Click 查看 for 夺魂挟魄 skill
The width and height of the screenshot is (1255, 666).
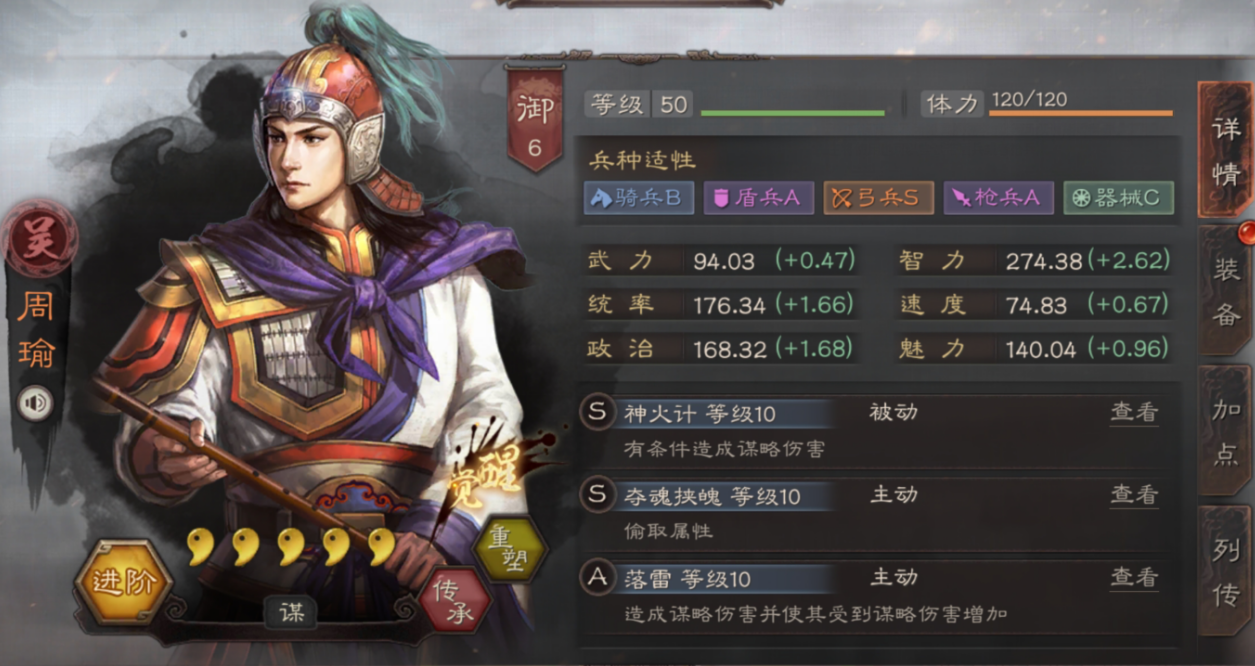tap(1134, 495)
